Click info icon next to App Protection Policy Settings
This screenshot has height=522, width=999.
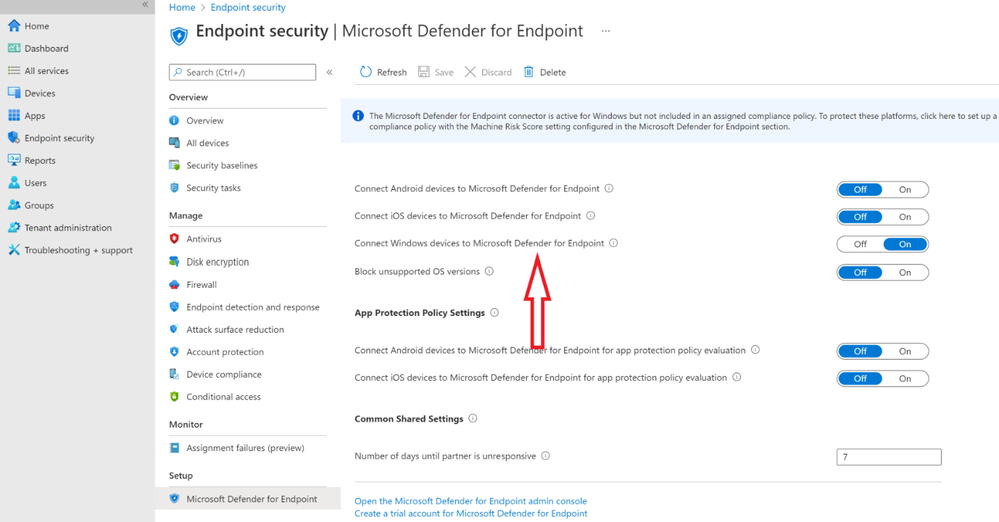pos(494,313)
